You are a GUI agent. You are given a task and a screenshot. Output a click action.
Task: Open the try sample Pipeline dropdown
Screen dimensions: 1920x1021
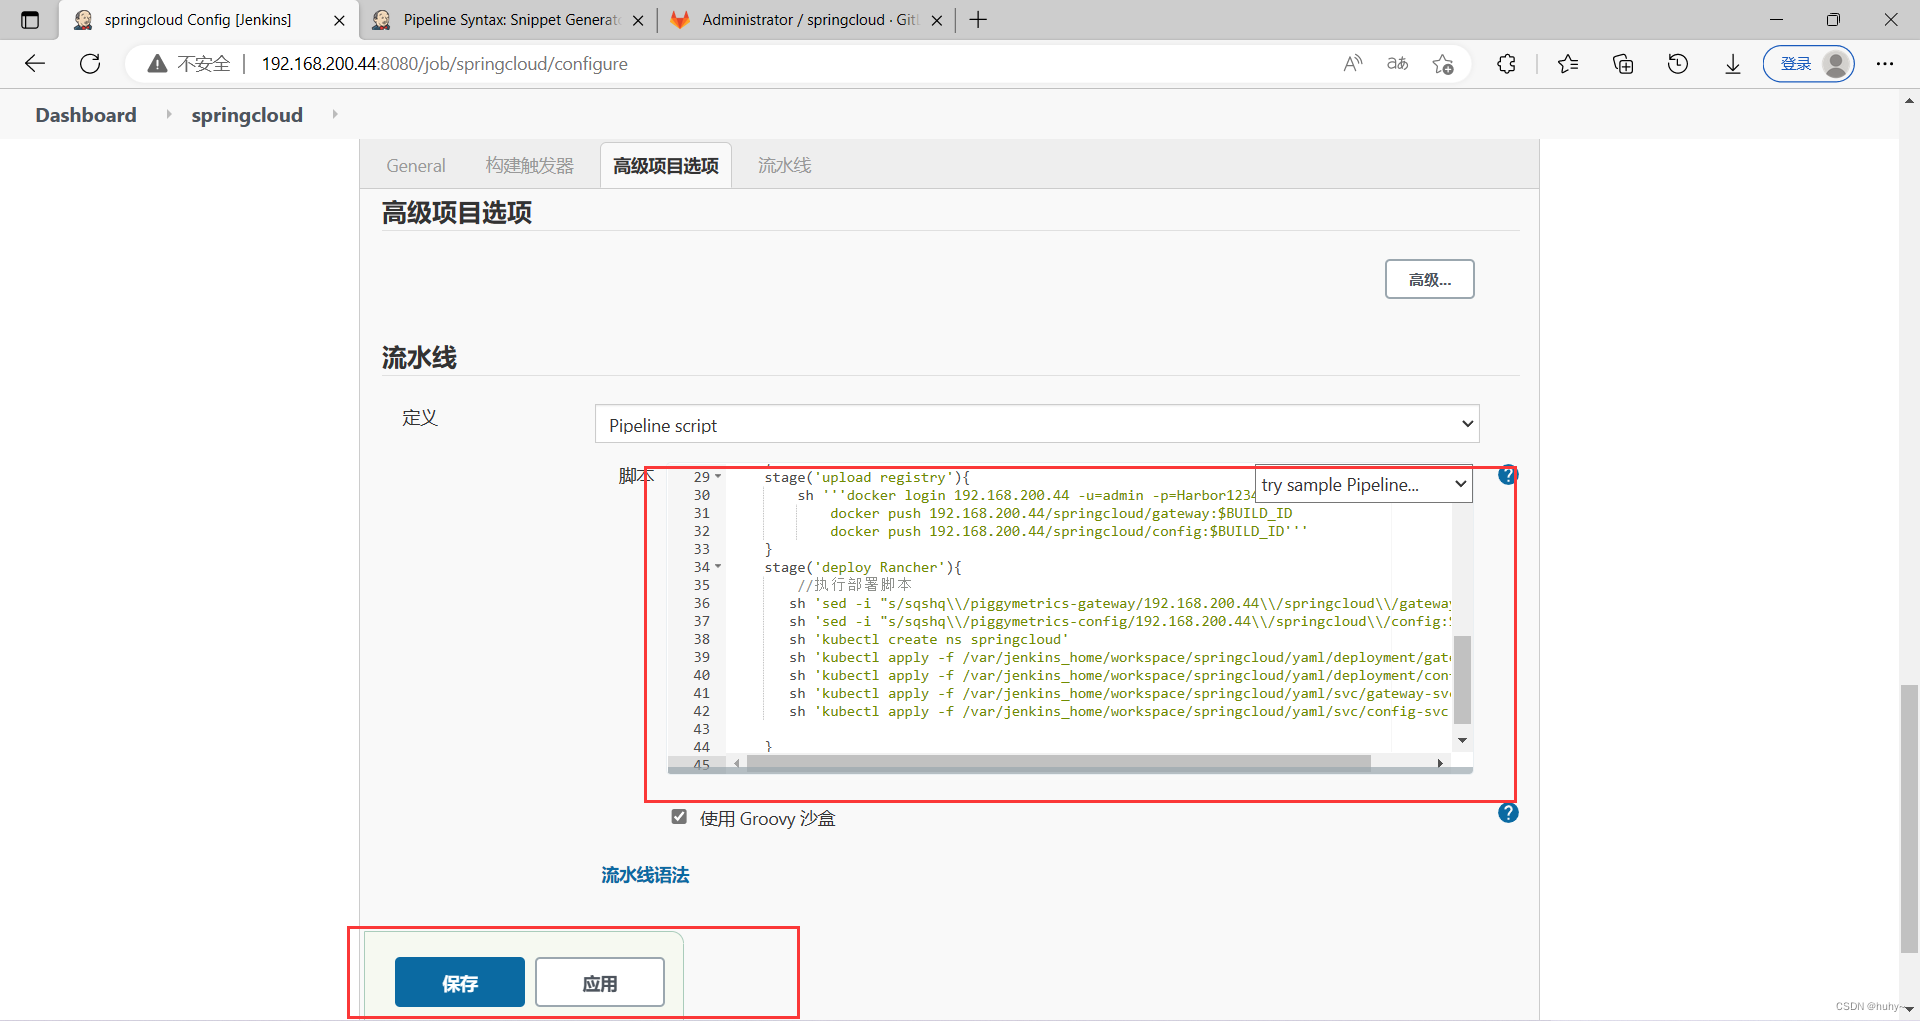click(x=1364, y=485)
